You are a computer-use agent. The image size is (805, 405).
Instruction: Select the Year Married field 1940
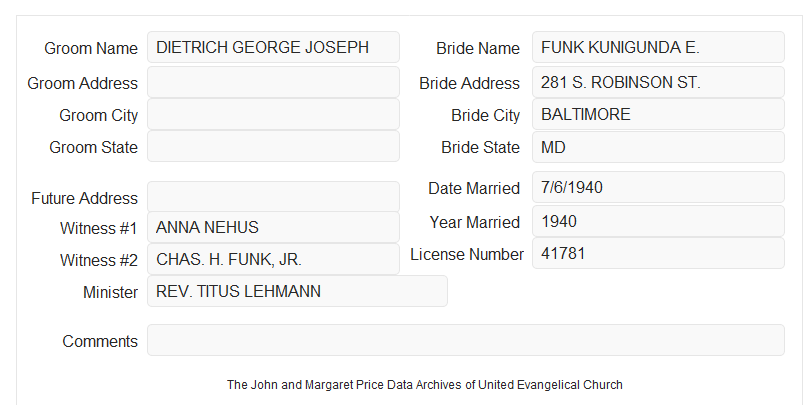[x=658, y=221]
